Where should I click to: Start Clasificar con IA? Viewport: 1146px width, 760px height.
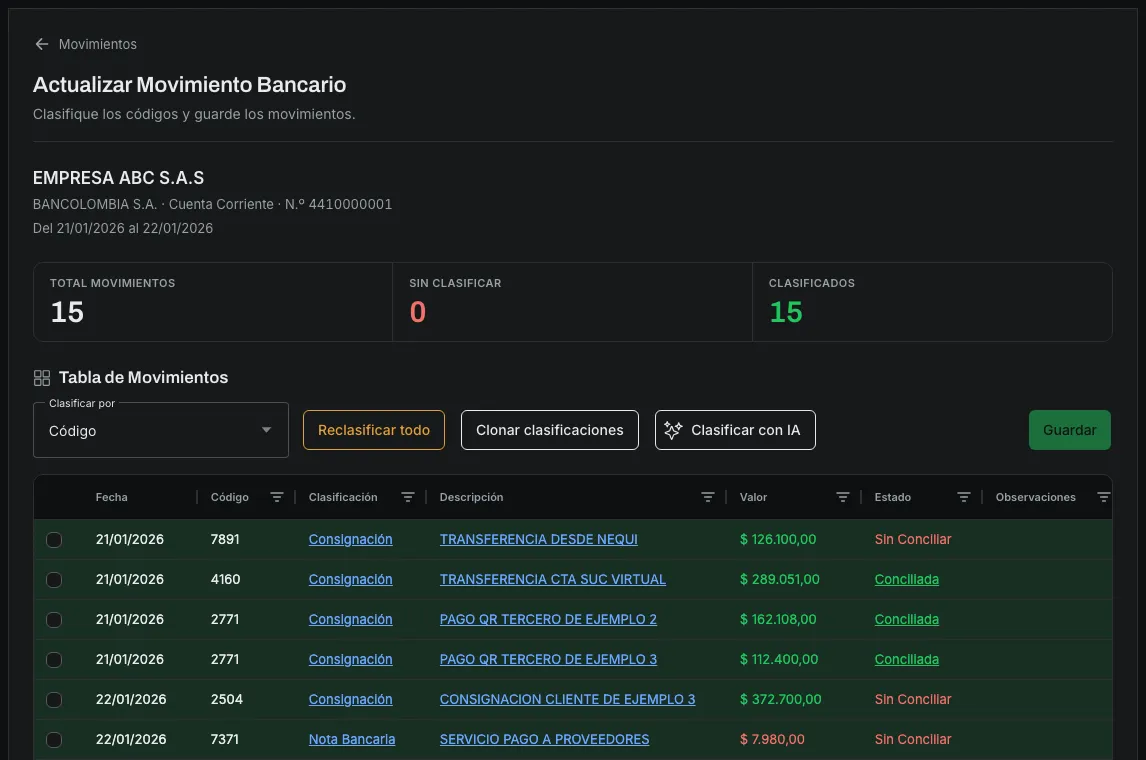(x=735, y=430)
